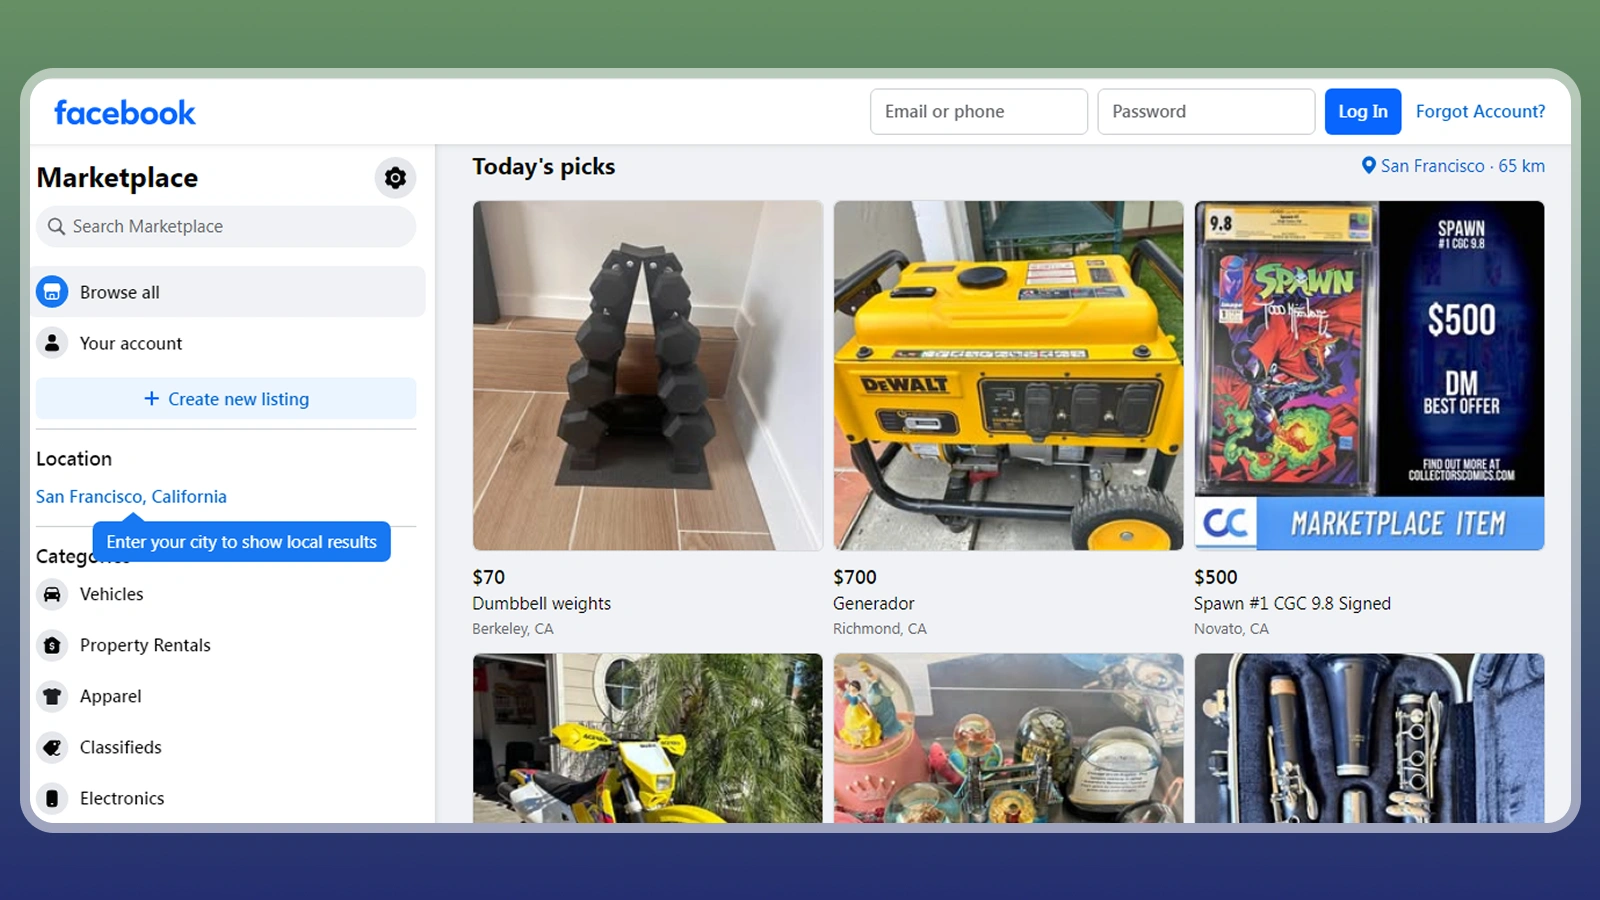Click the $70 price
Viewport: 1600px width, 900px height.
(x=488, y=577)
